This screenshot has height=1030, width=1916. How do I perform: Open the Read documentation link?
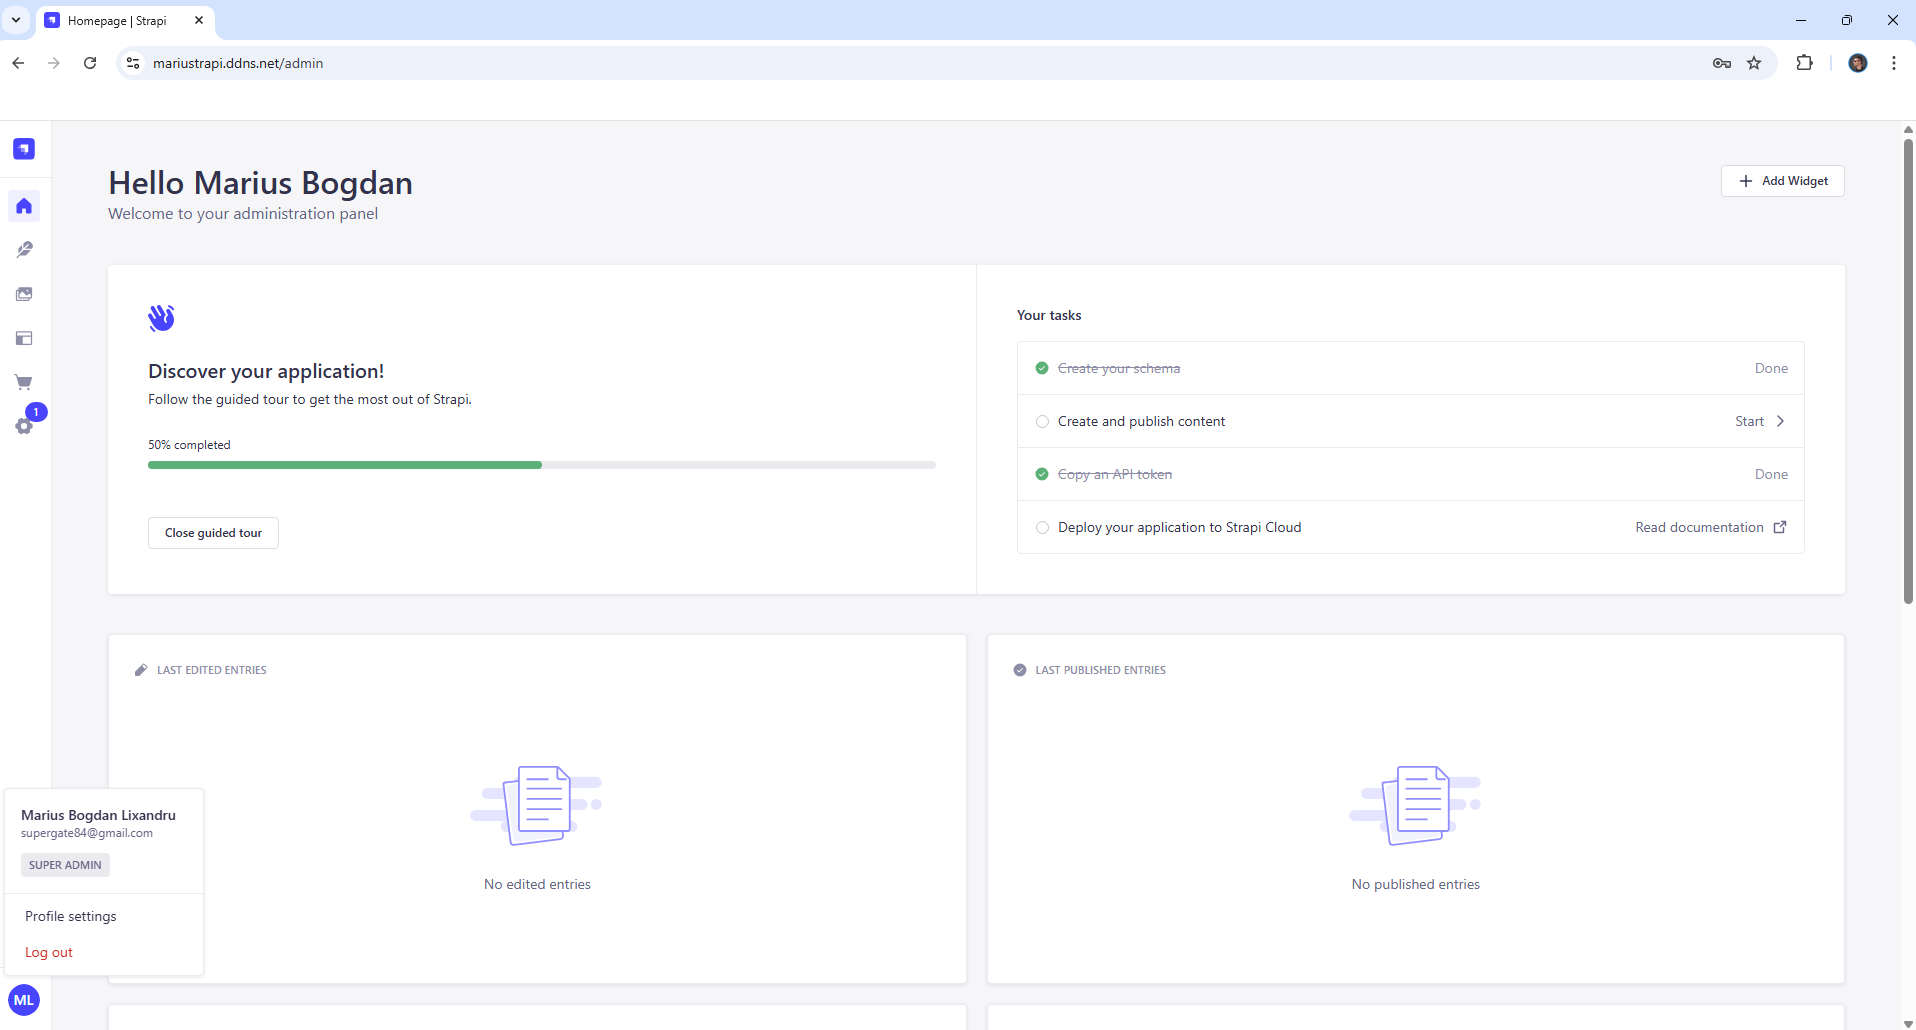coord(1699,527)
